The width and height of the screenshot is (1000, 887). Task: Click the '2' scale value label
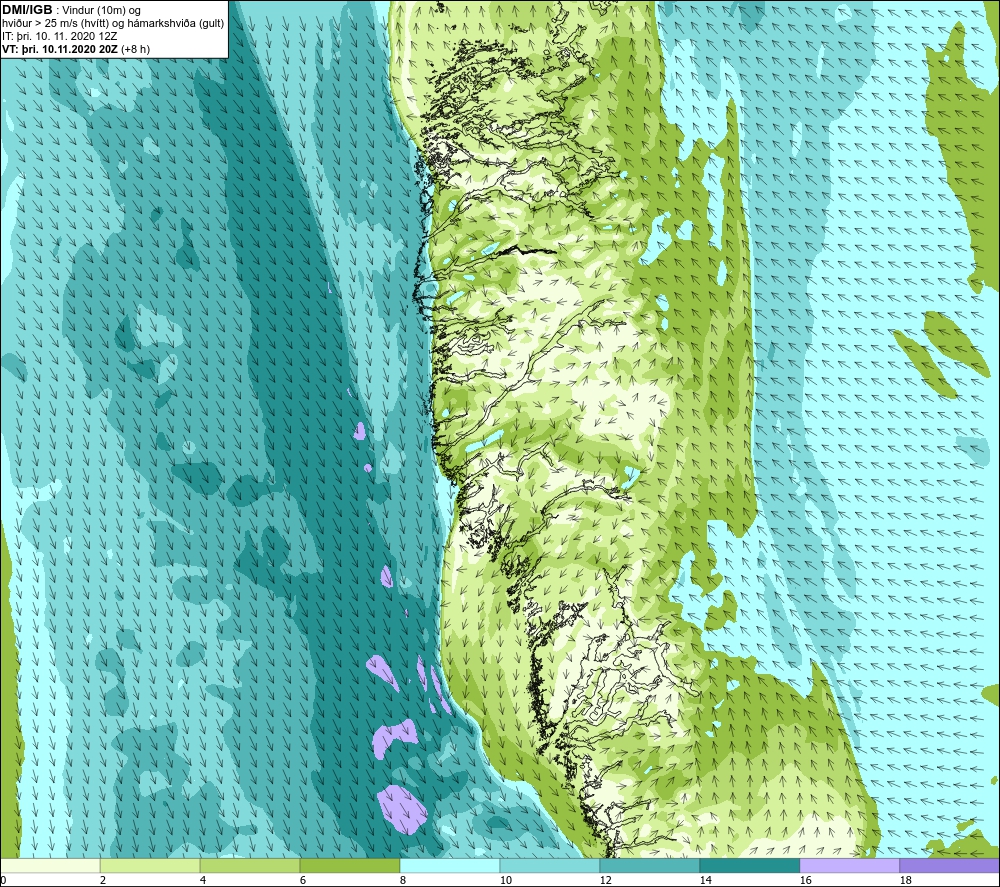point(103,880)
